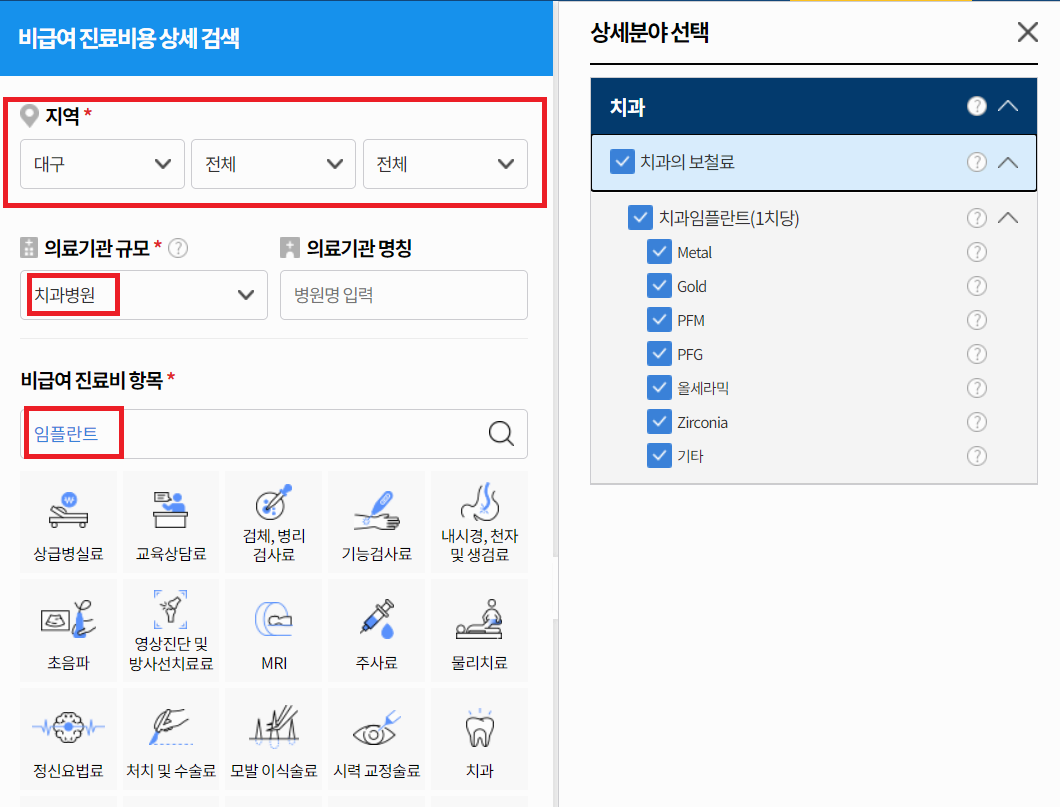Open the 대구 region dropdown
1060x807 pixels.
click(102, 164)
